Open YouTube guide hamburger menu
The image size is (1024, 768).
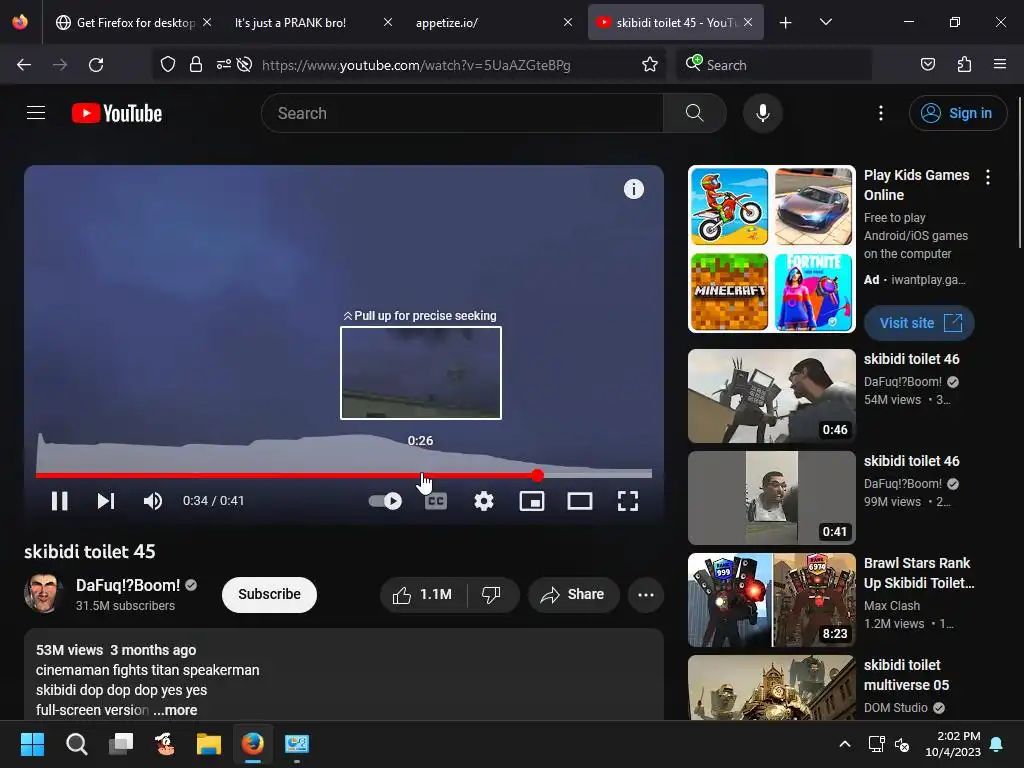point(36,113)
